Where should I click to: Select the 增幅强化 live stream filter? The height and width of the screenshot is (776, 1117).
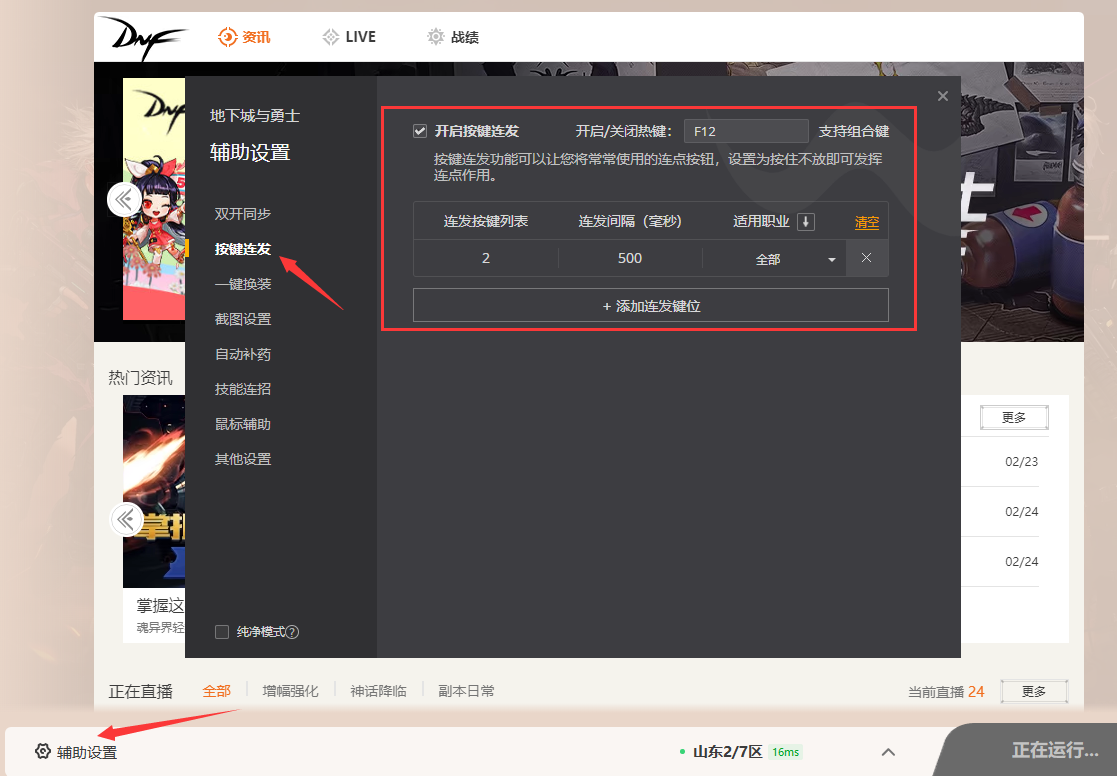[290, 691]
